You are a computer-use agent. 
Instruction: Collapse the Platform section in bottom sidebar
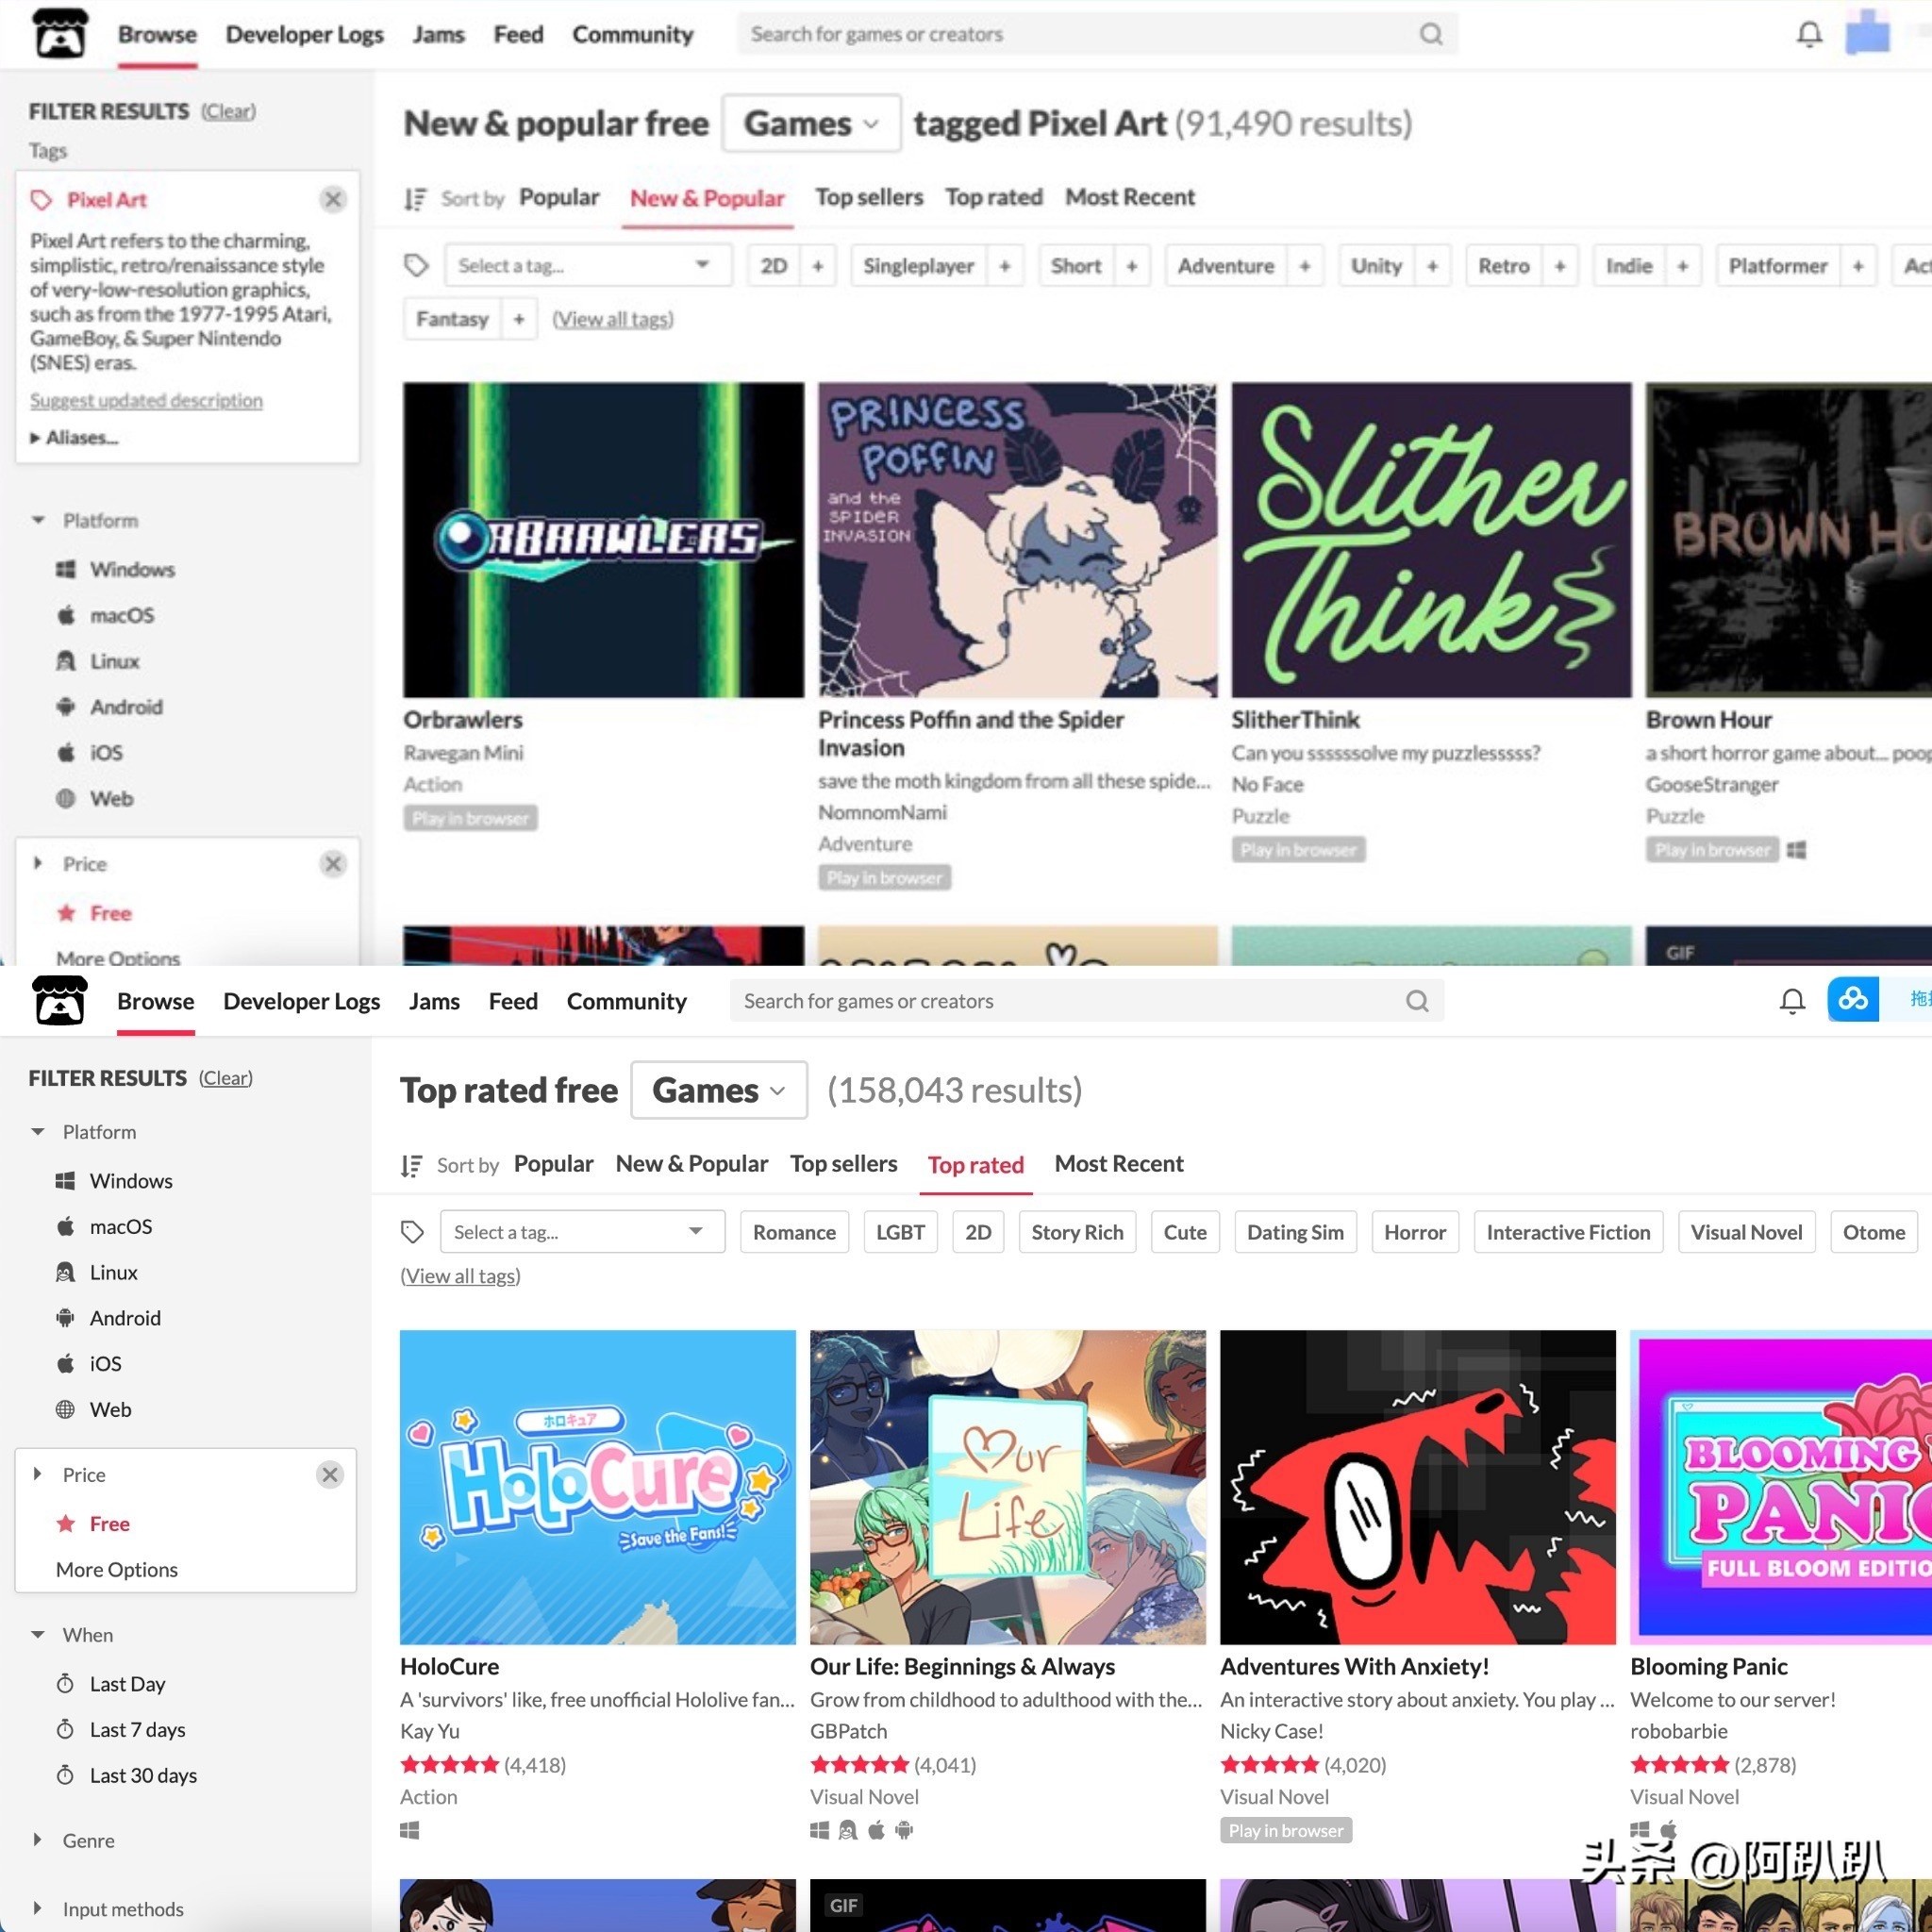click(84, 1132)
